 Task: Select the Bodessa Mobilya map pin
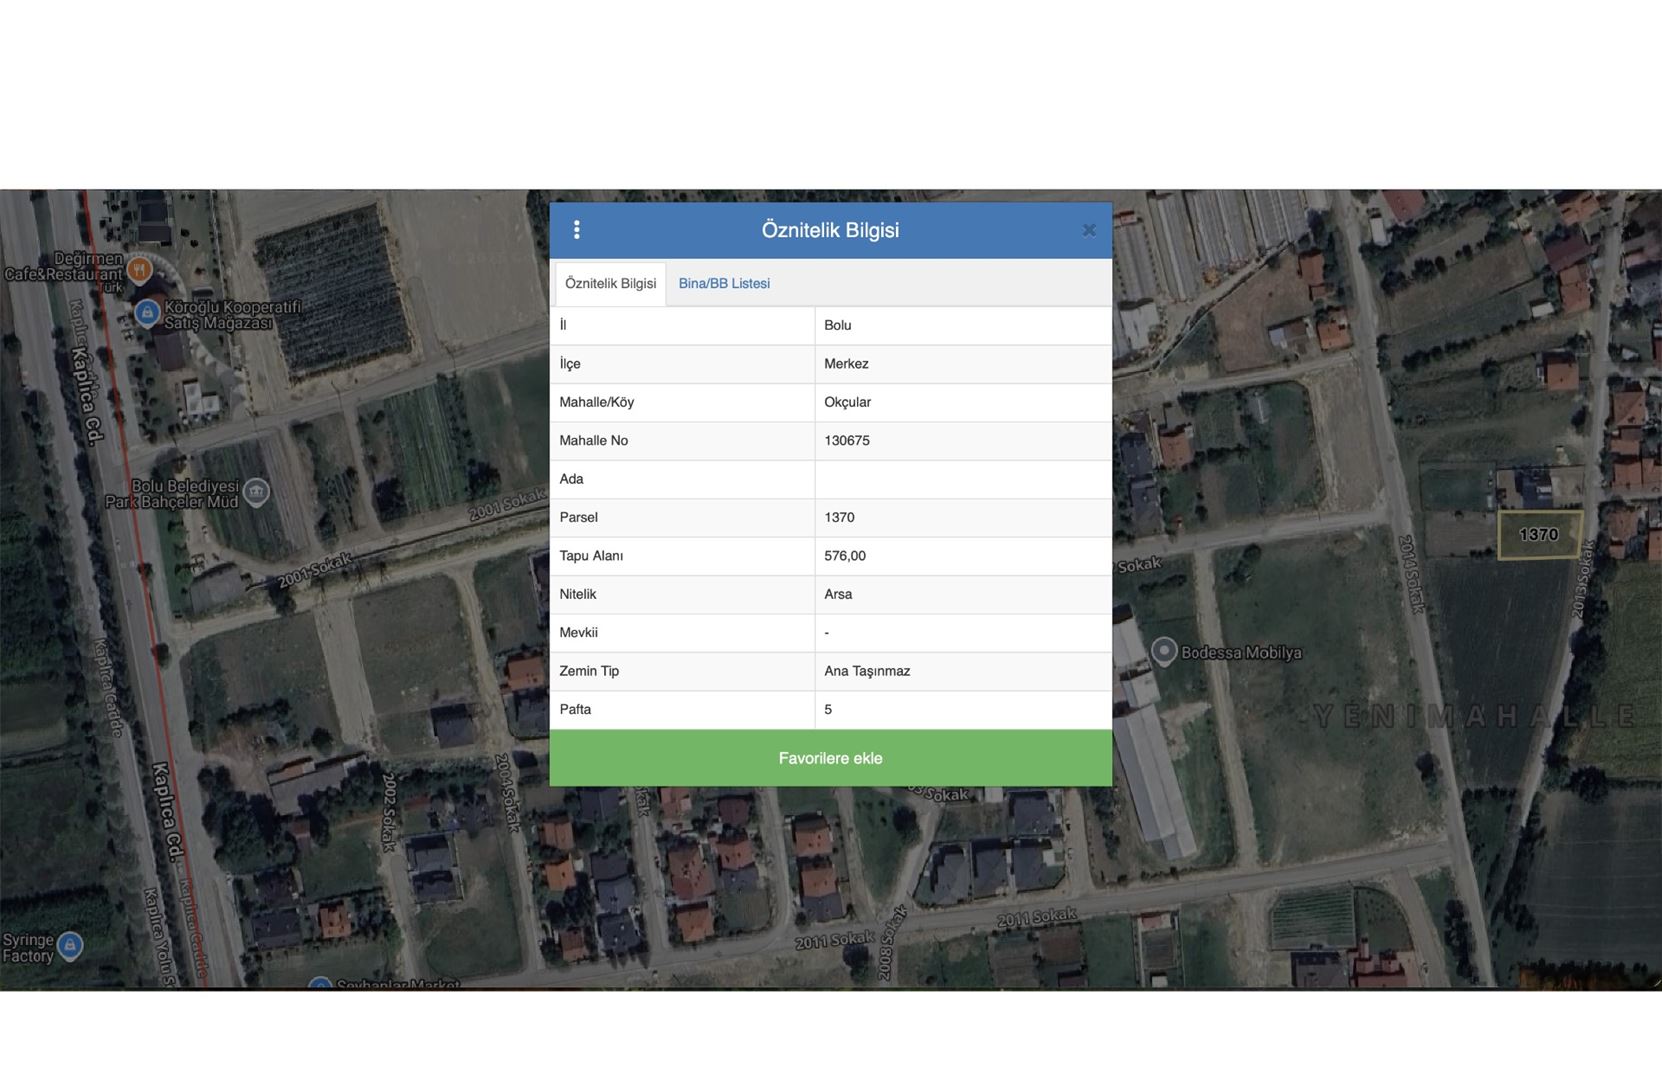1163,651
